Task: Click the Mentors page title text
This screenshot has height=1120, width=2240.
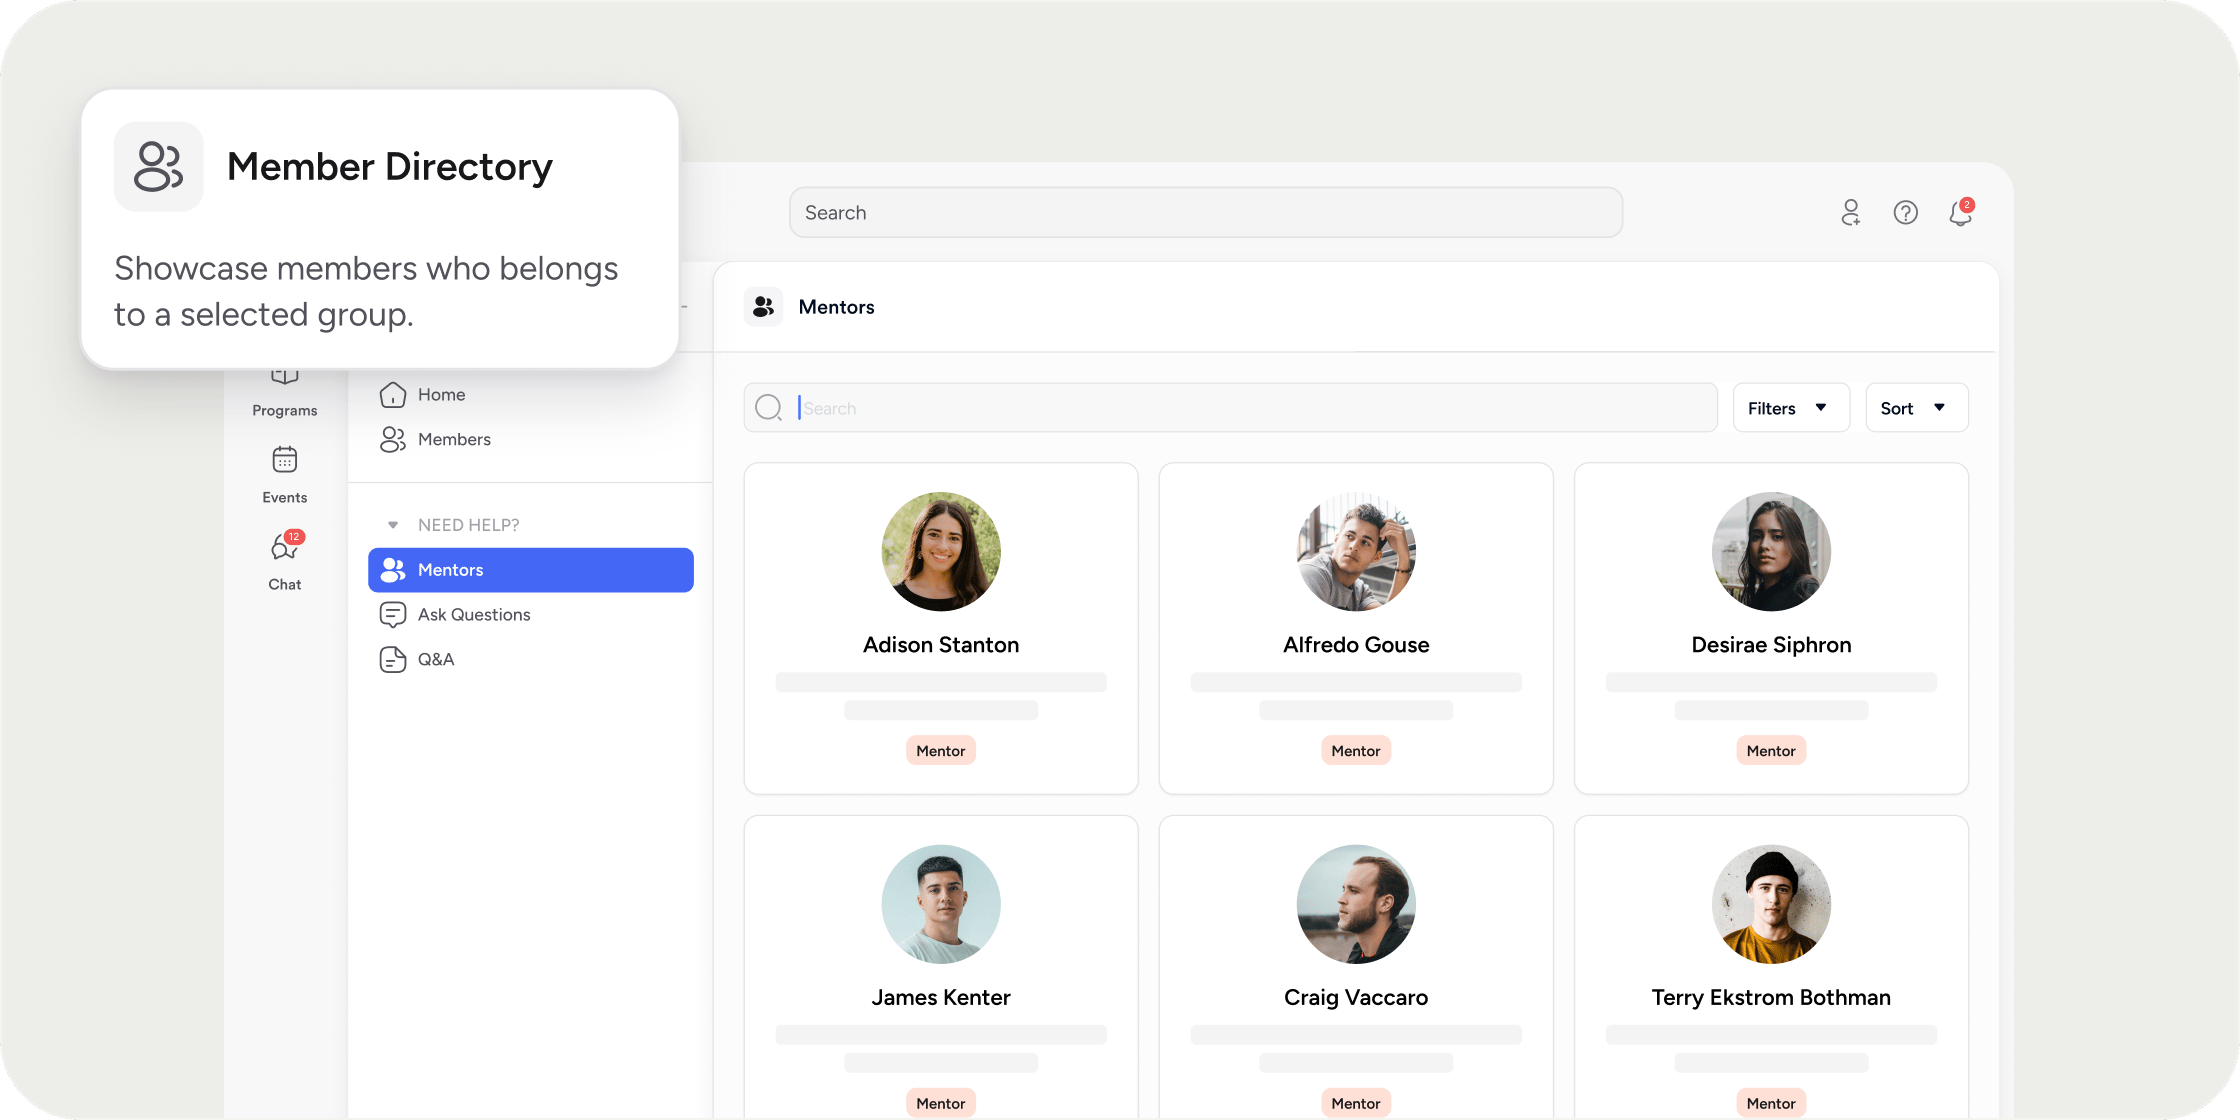Action: (x=836, y=307)
